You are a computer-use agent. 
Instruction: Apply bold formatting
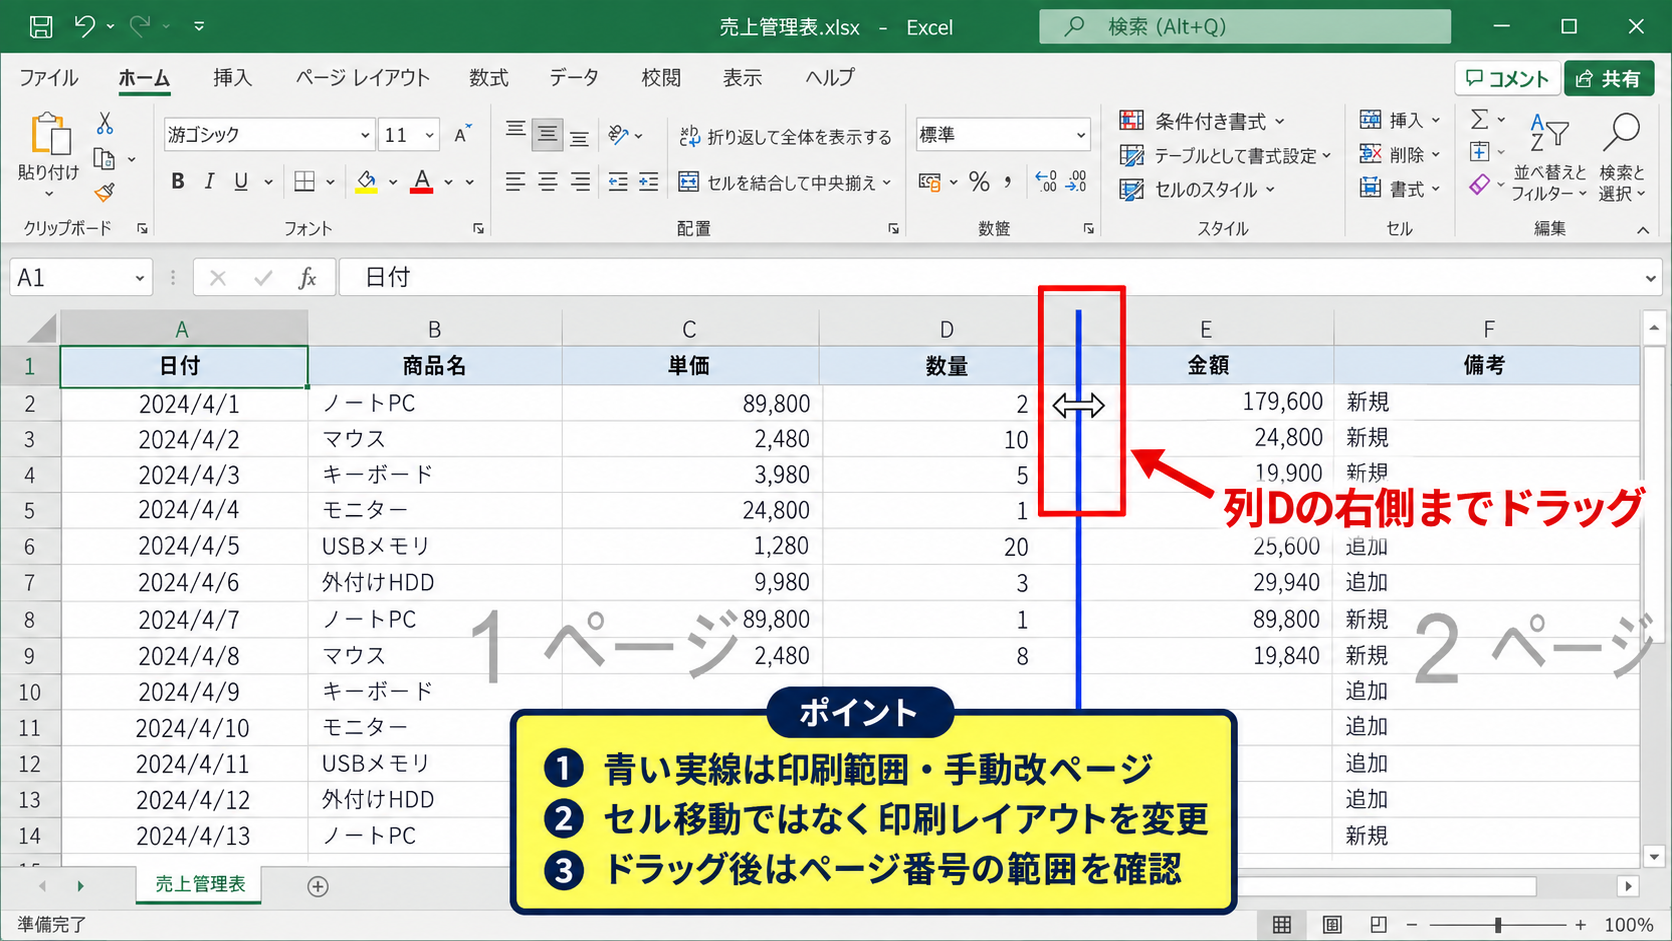point(178,181)
